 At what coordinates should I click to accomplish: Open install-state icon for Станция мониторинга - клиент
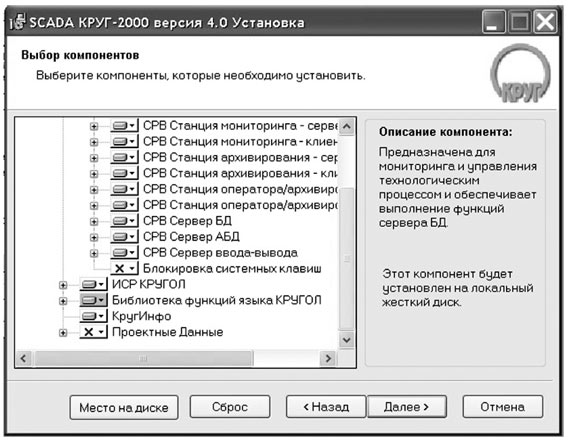124,141
